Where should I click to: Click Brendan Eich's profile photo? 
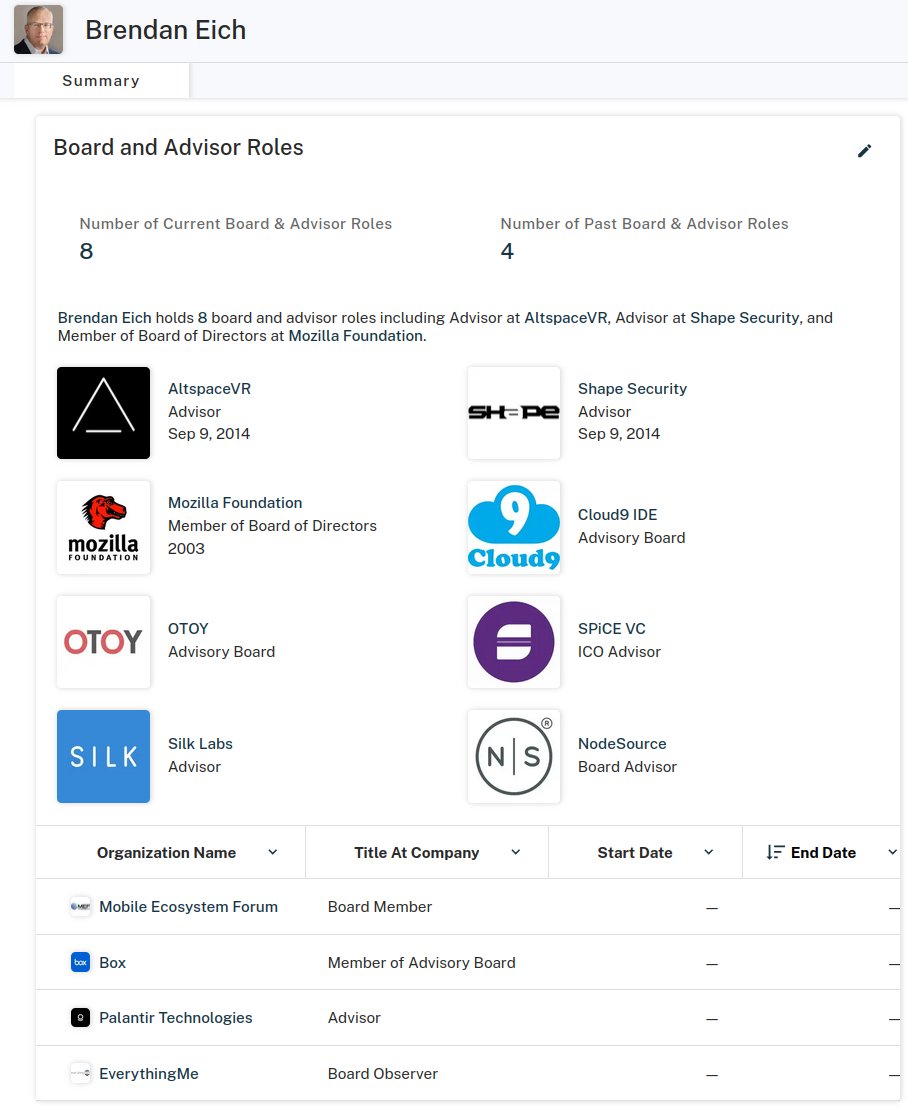[38, 30]
